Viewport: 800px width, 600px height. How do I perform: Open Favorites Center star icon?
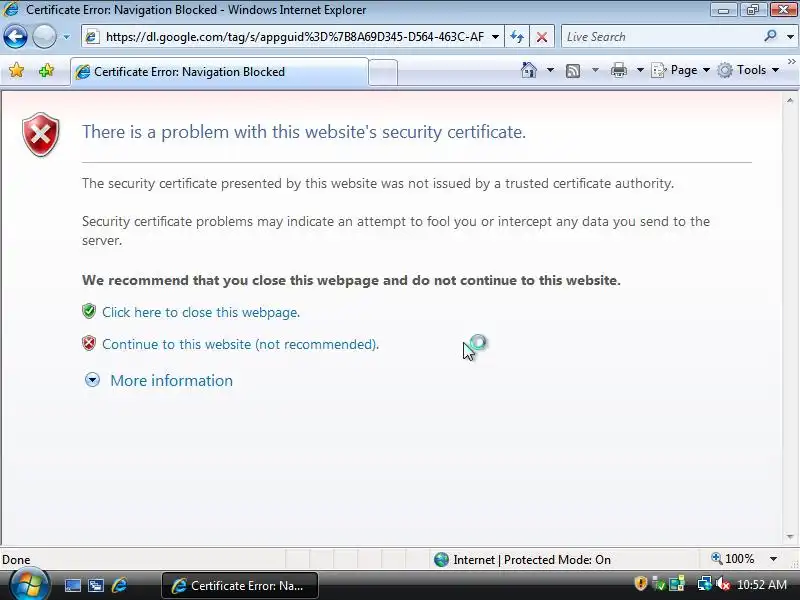coord(16,70)
